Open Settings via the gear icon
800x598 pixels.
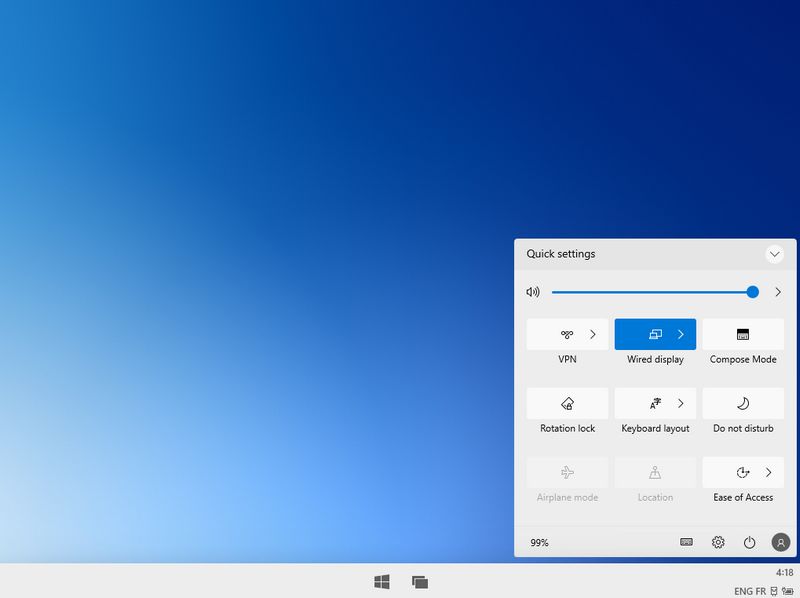[x=717, y=542]
